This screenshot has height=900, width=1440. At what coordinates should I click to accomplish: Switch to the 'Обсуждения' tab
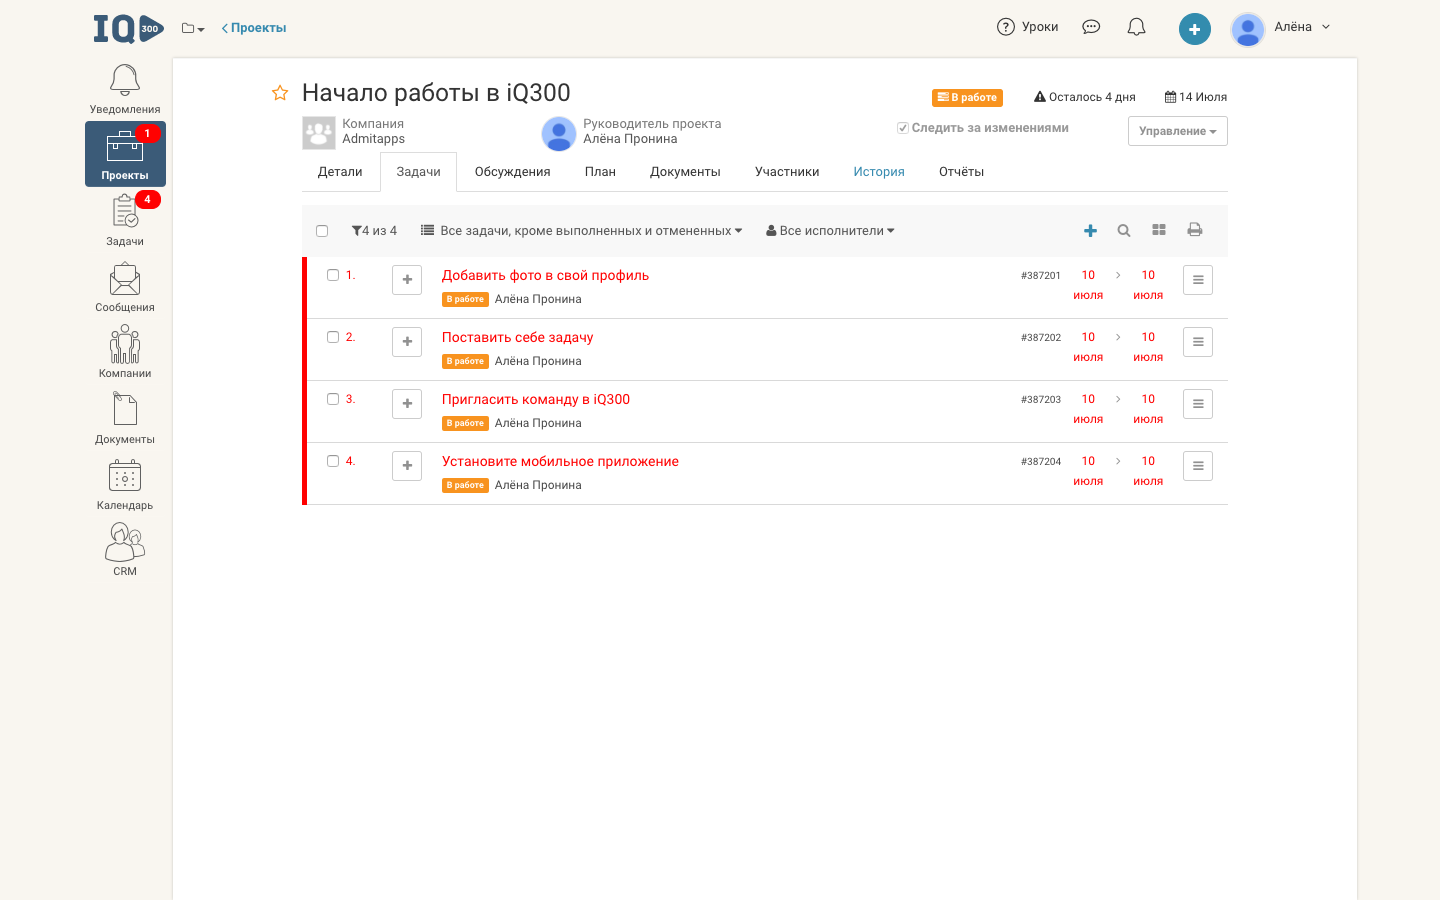pyautogui.click(x=512, y=172)
